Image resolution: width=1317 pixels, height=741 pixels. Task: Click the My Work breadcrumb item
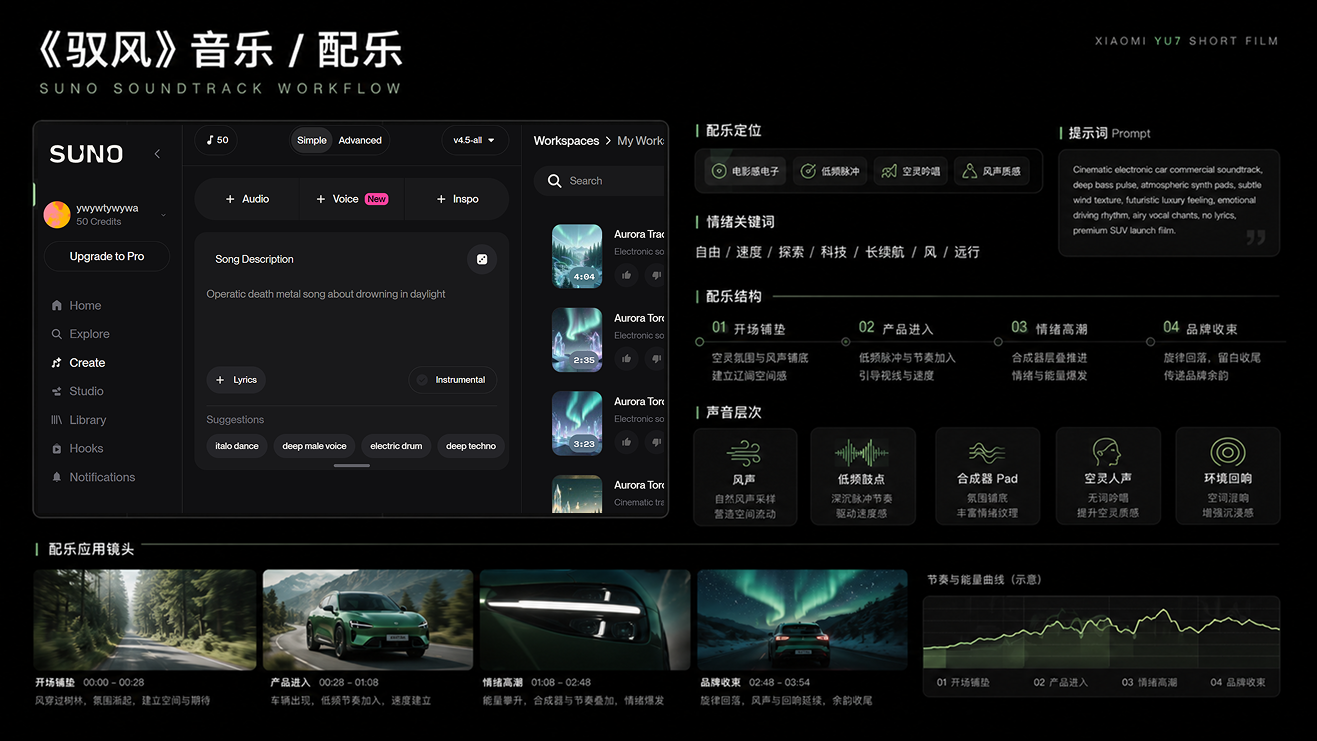pyautogui.click(x=640, y=141)
